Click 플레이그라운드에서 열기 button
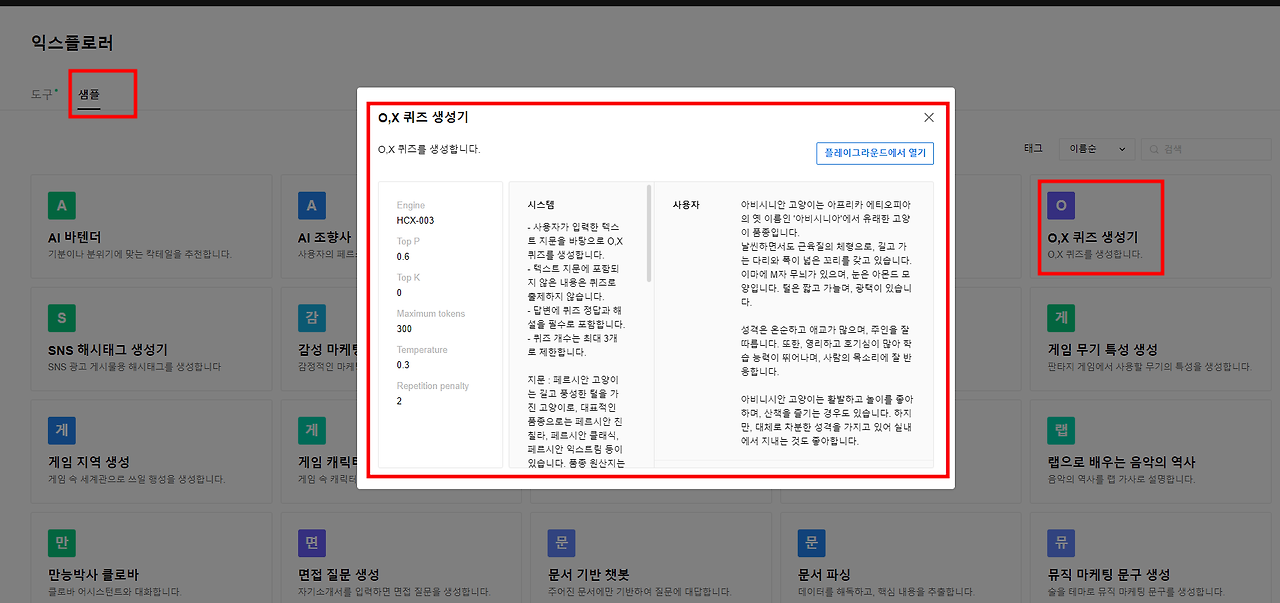Image resolution: width=1280 pixels, height=603 pixels. click(x=875, y=153)
